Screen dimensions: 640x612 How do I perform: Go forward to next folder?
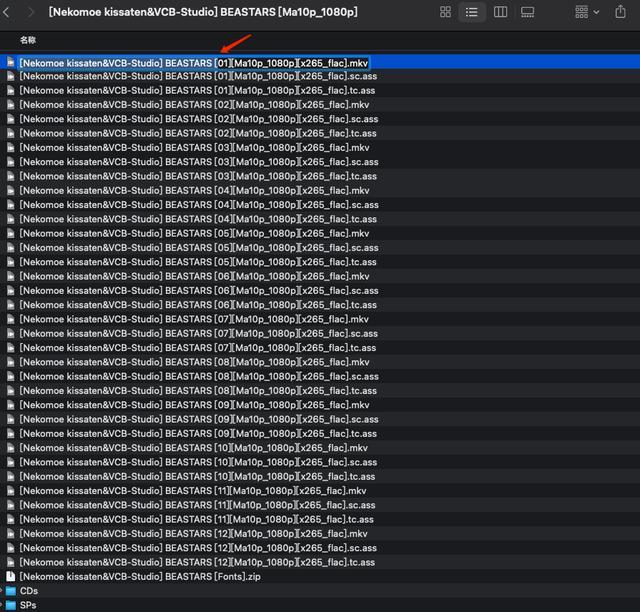pyautogui.click(x=30, y=12)
